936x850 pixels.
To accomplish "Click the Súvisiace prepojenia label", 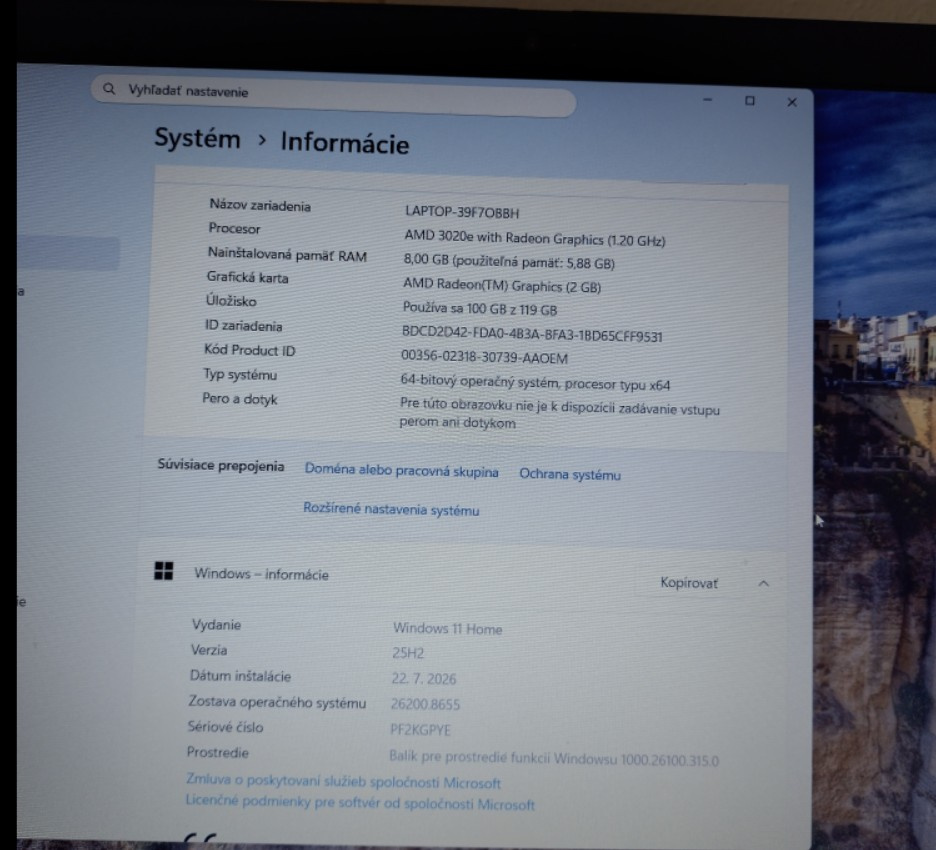I will click(x=220, y=465).
